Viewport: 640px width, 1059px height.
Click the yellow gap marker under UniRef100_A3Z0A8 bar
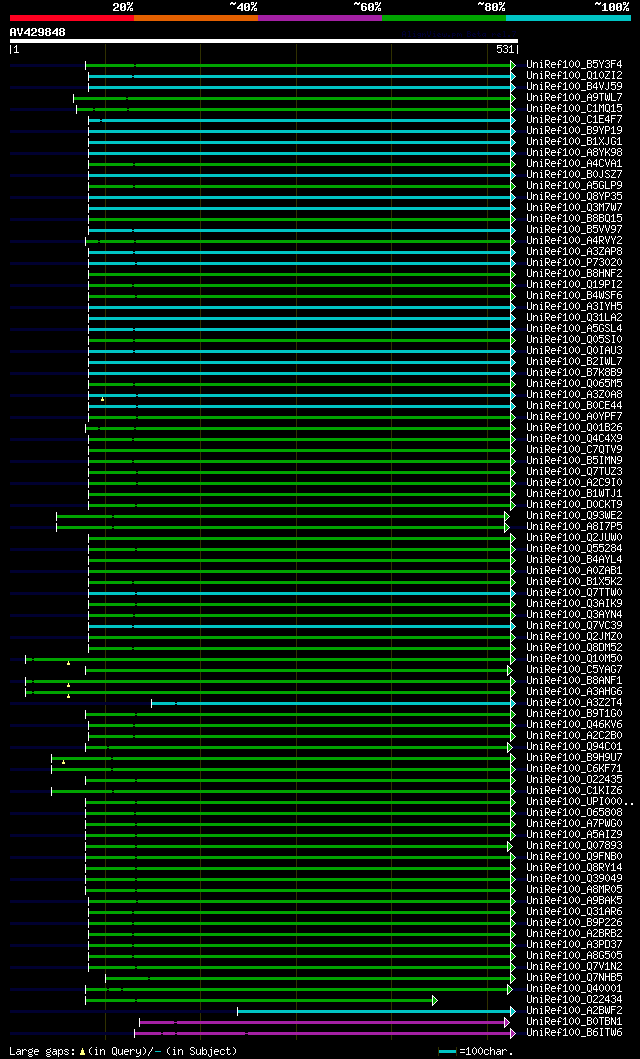click(103, 399)
